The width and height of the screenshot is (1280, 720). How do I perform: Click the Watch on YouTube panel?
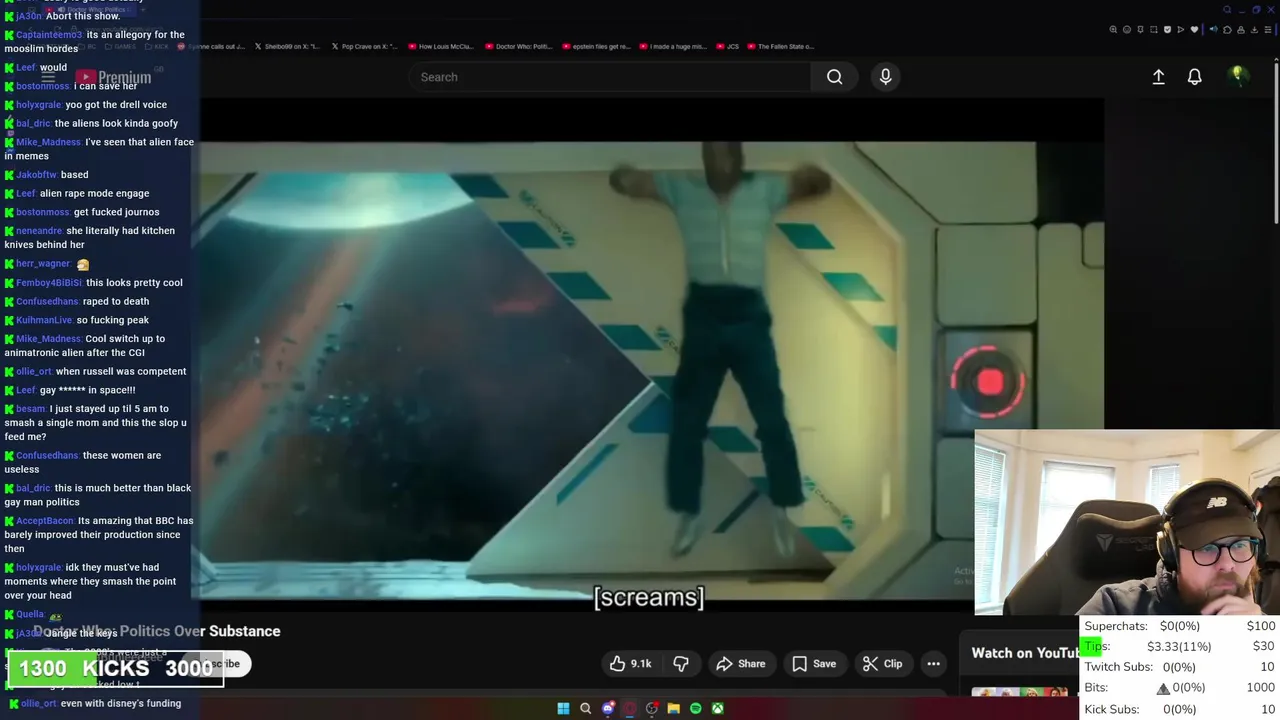1026,653
